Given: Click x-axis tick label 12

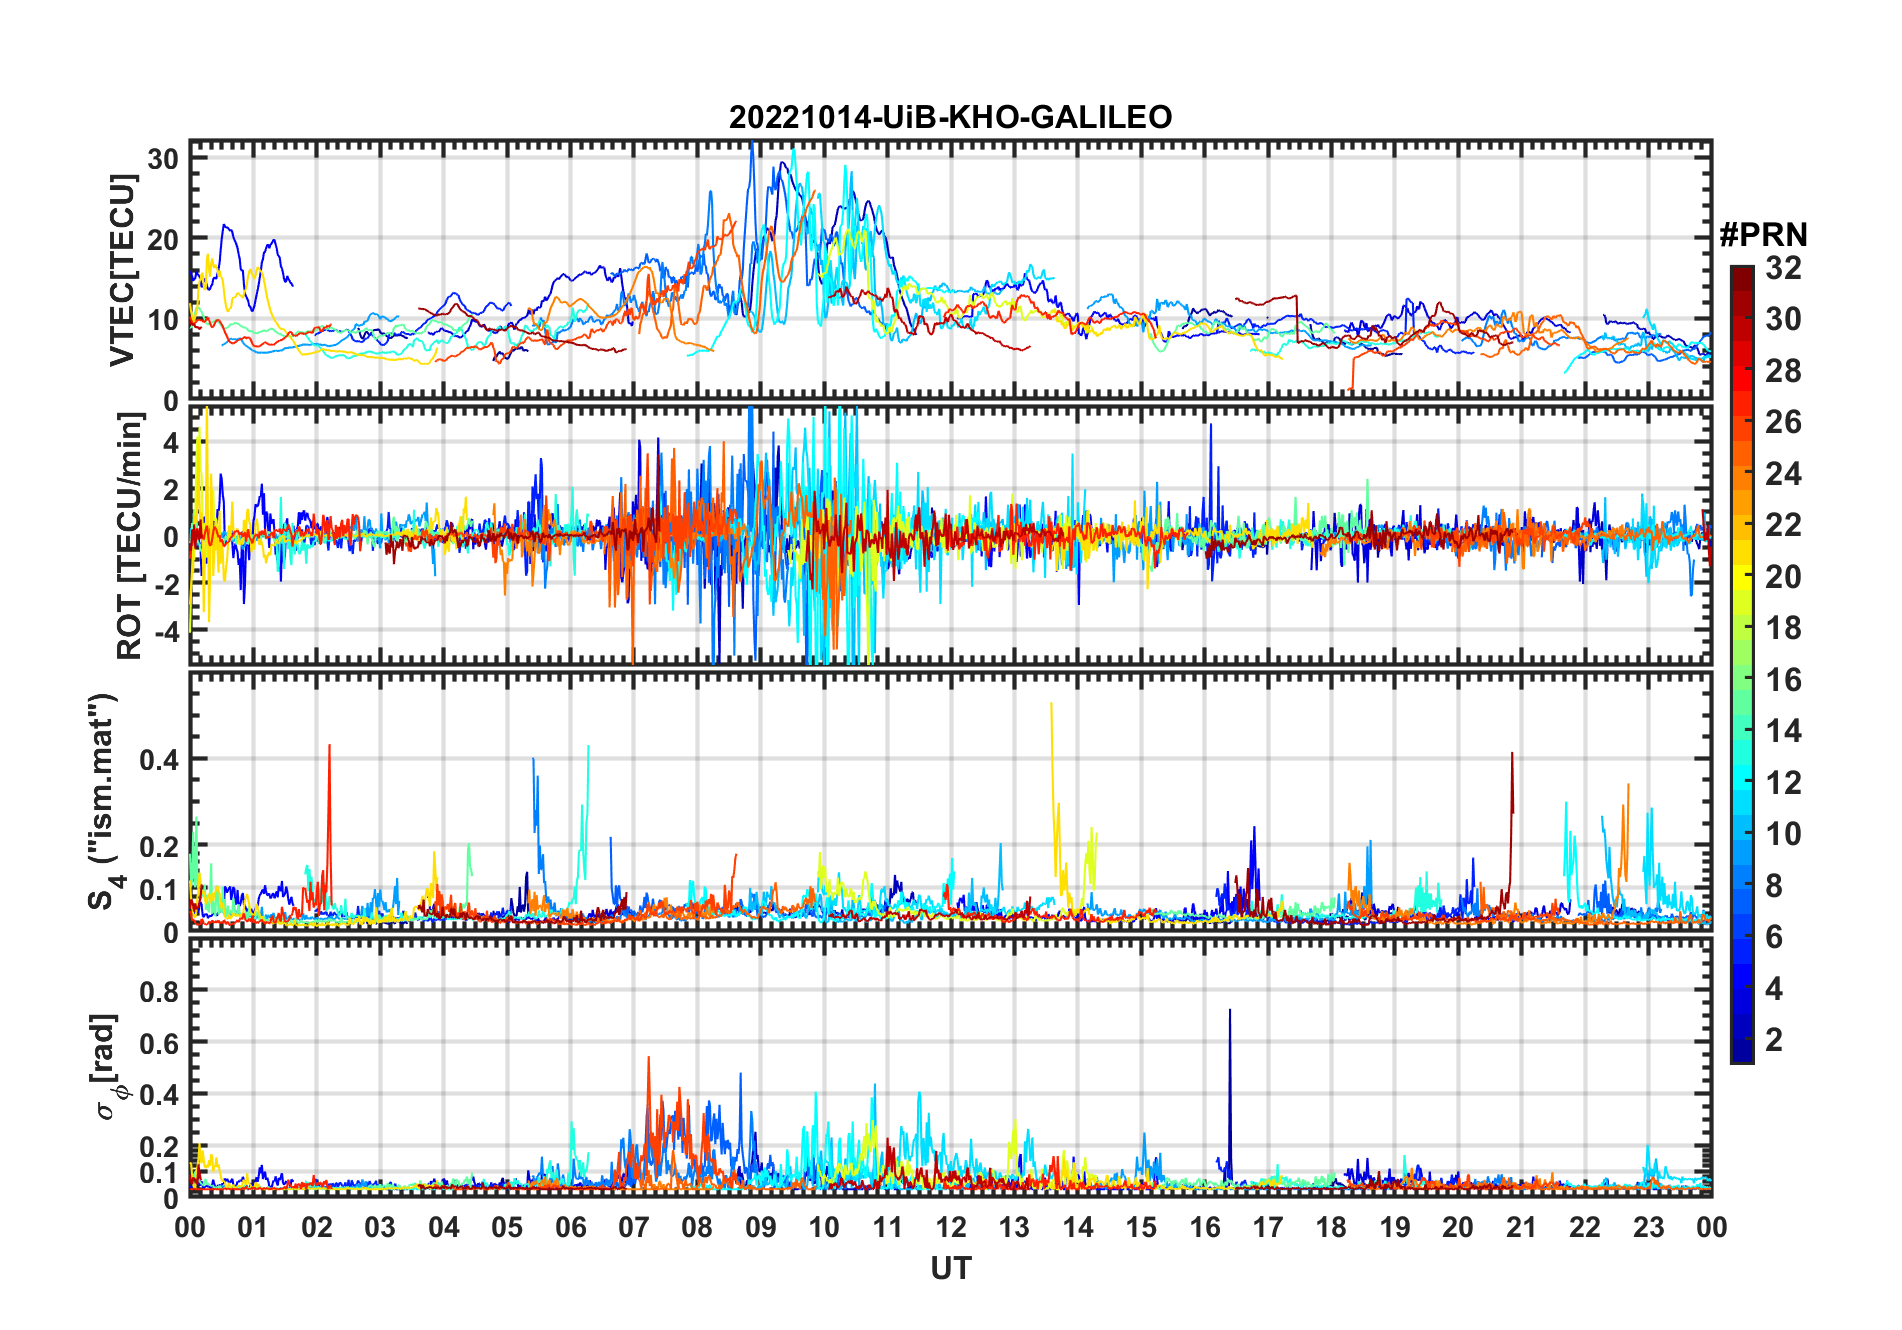Looking at the screenshot, I should coord(950,1227).
